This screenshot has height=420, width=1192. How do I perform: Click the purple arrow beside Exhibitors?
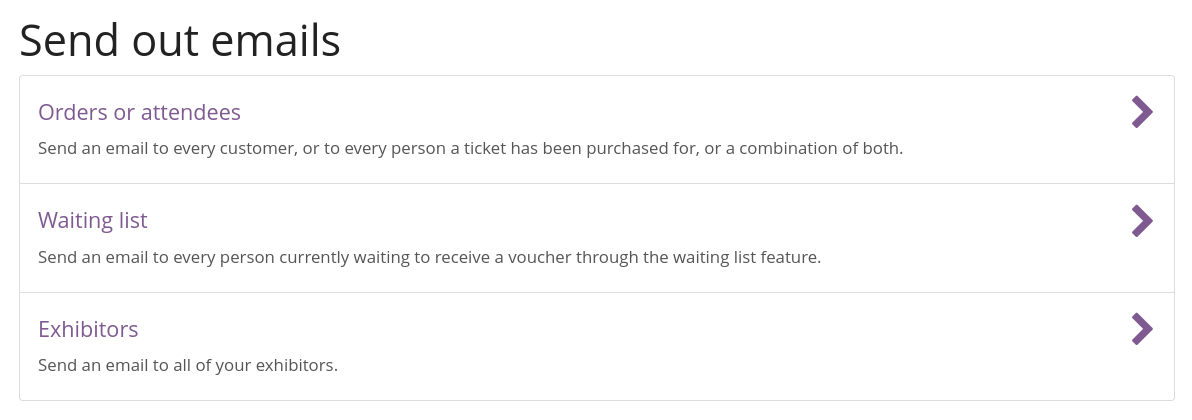pos(1142,329)
